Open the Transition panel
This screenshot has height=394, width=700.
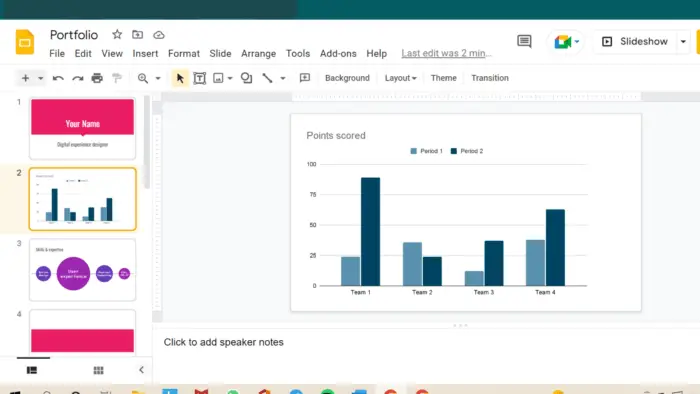[x=490, y=78]
